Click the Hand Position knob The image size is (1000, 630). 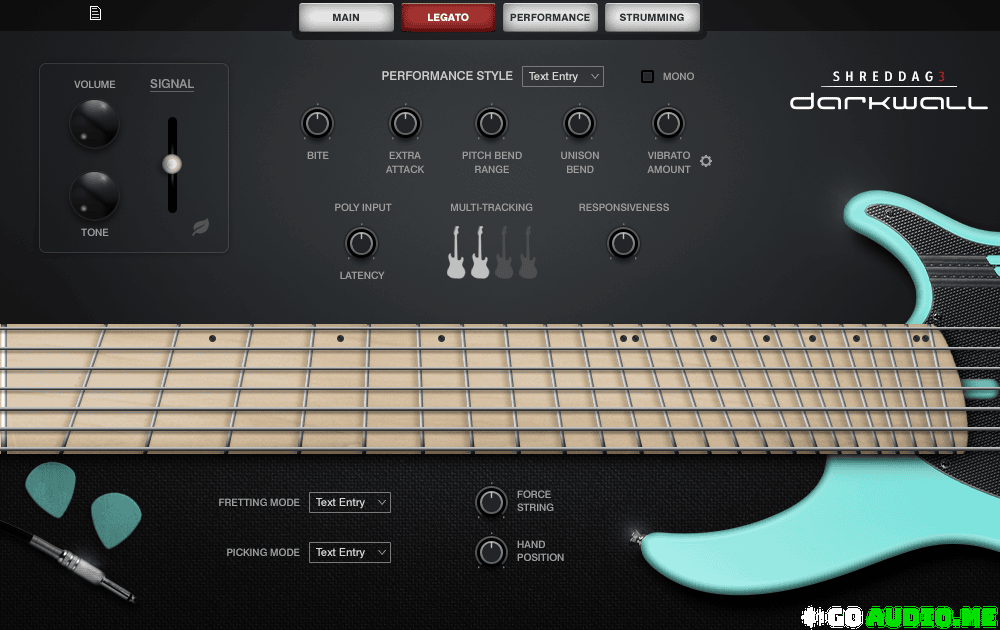pyautogui.click(x=491, y=551)
